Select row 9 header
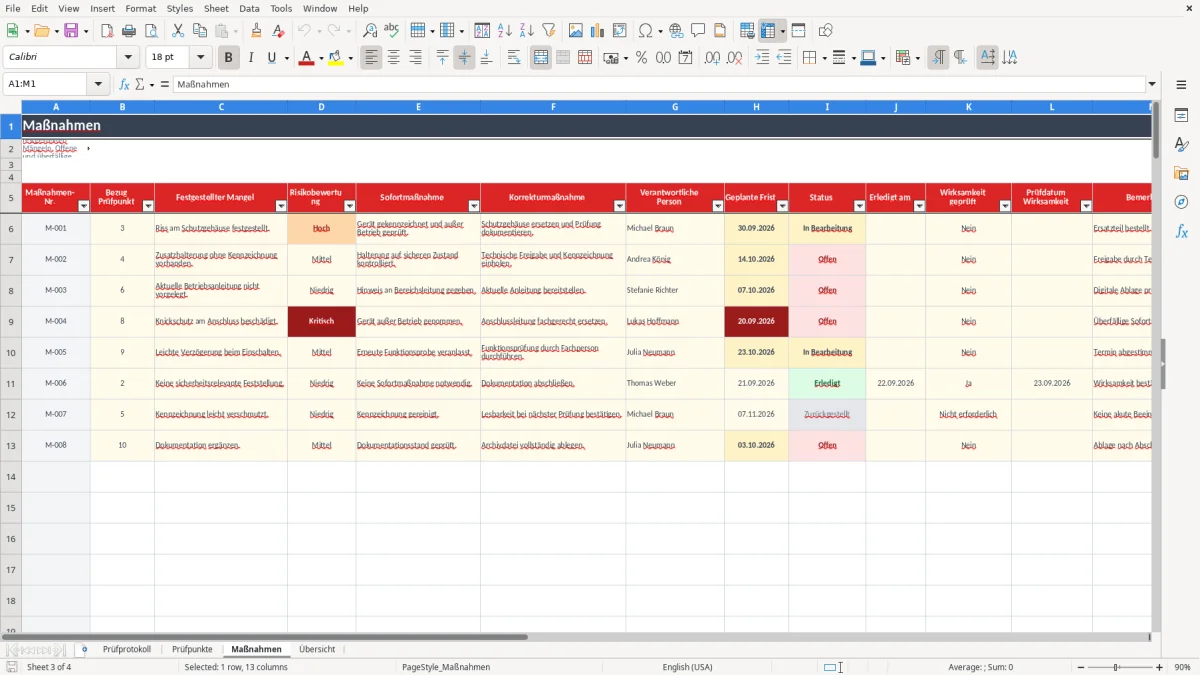The width and height of the screenshot is (1200, 675). point(11,322)
